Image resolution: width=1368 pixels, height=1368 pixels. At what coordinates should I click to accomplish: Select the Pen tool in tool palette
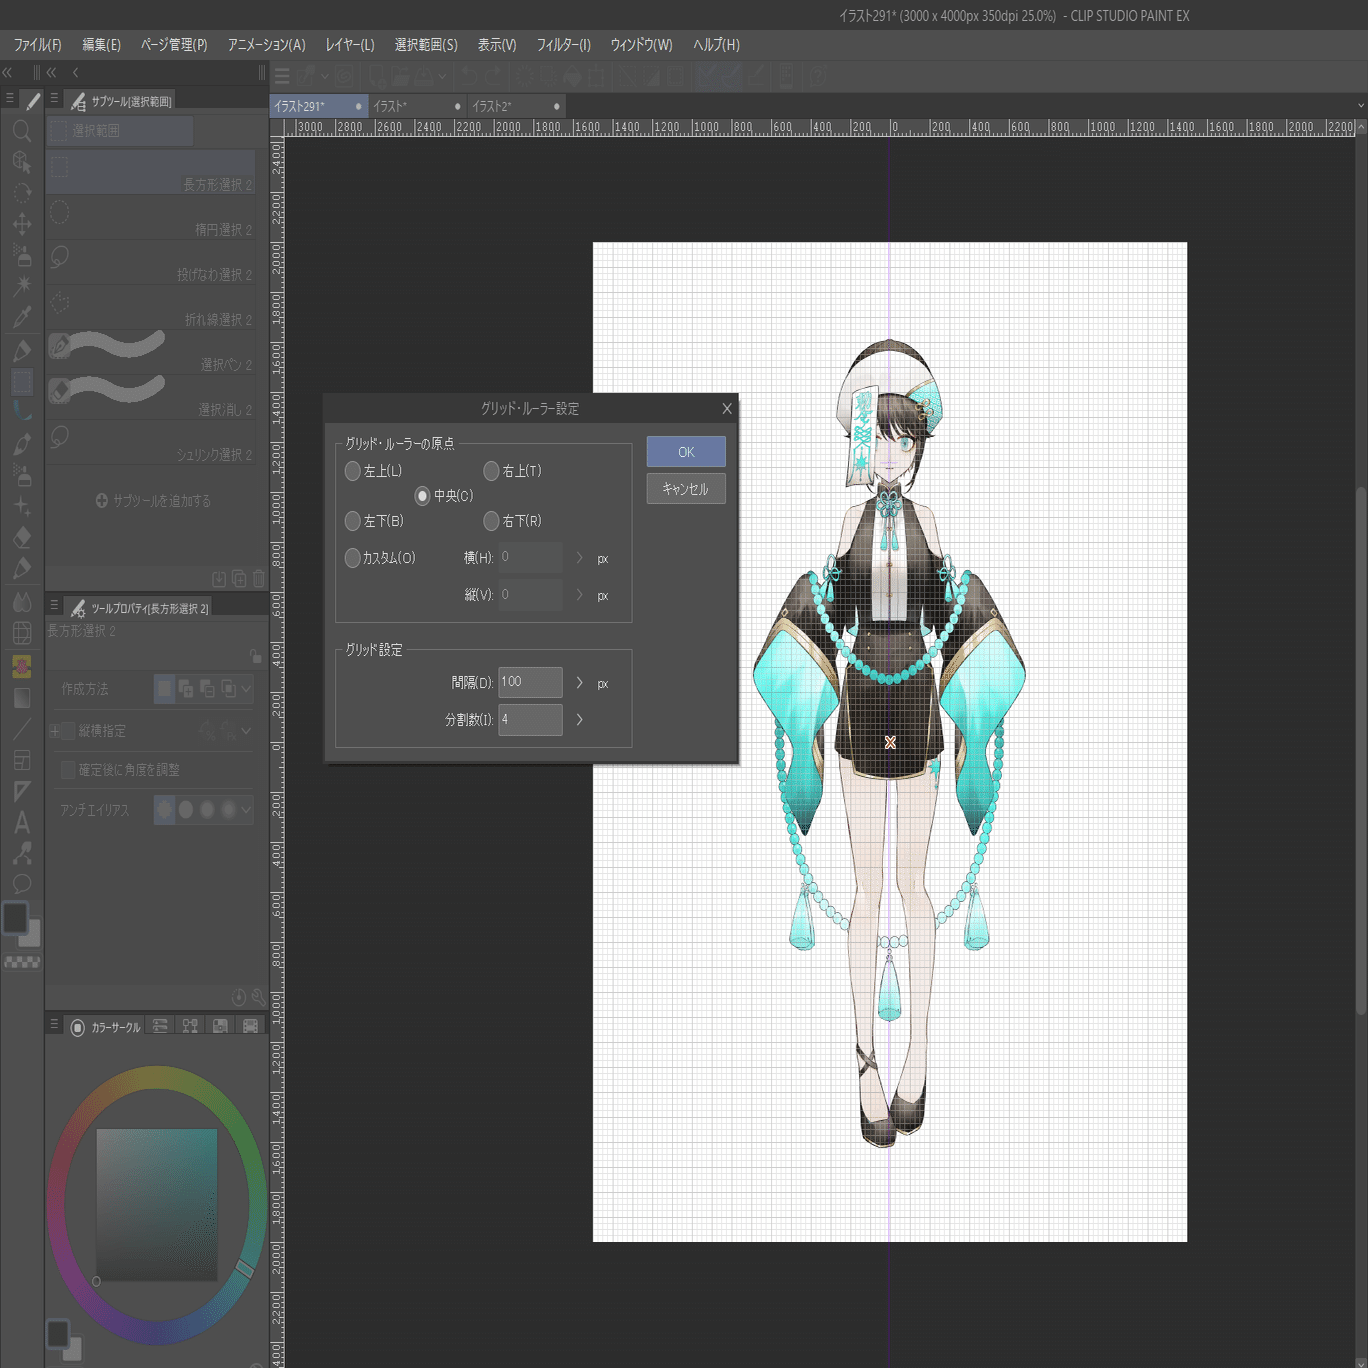[x=22, y=350]
